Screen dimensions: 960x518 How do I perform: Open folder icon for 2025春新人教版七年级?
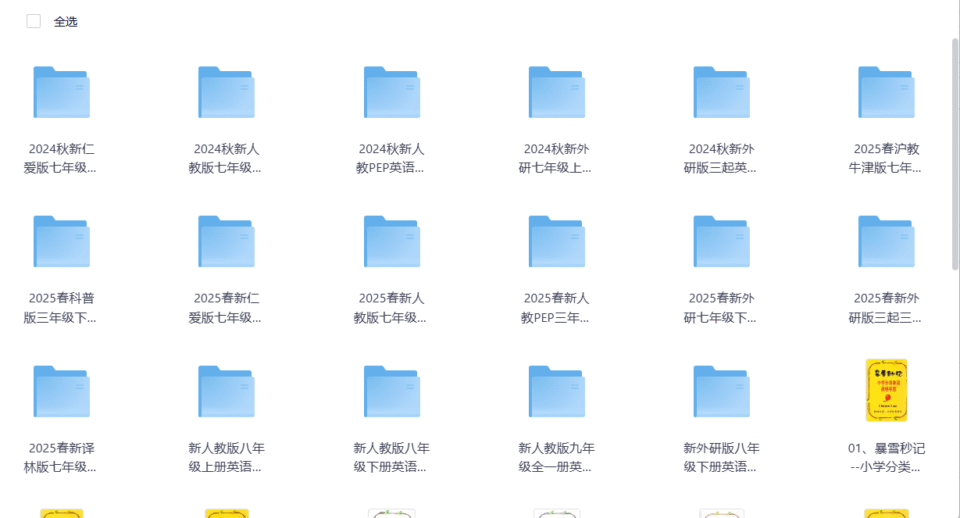pyautogui.click(x=392, y=241)
